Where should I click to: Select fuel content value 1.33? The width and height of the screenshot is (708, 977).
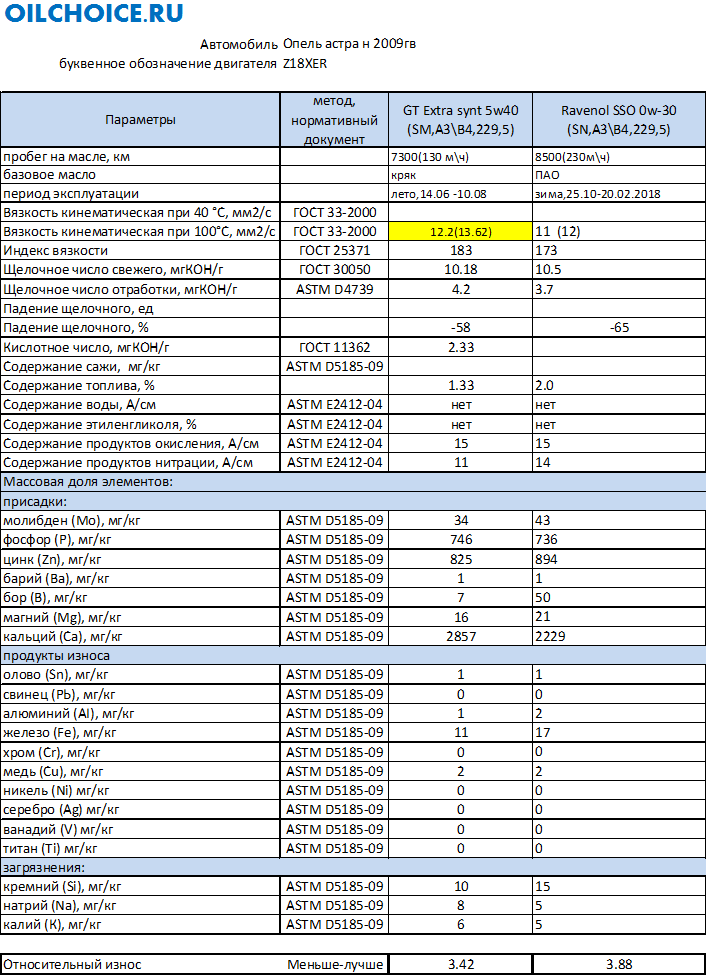point(461,386)
